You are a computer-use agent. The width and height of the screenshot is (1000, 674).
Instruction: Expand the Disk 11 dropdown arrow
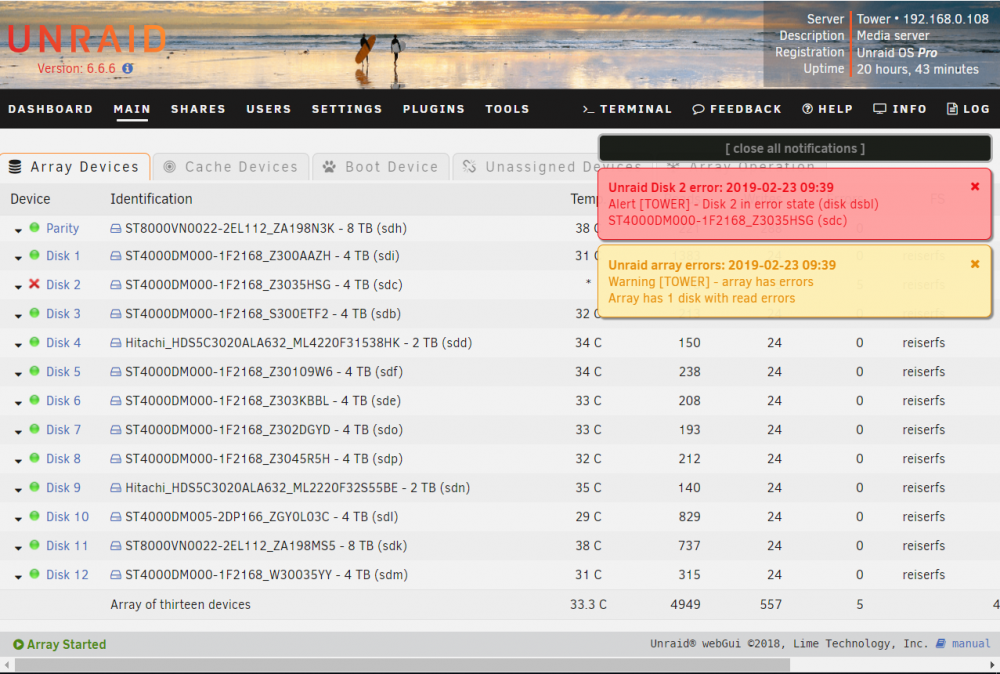pyautogui.click(x=18, y=548)
